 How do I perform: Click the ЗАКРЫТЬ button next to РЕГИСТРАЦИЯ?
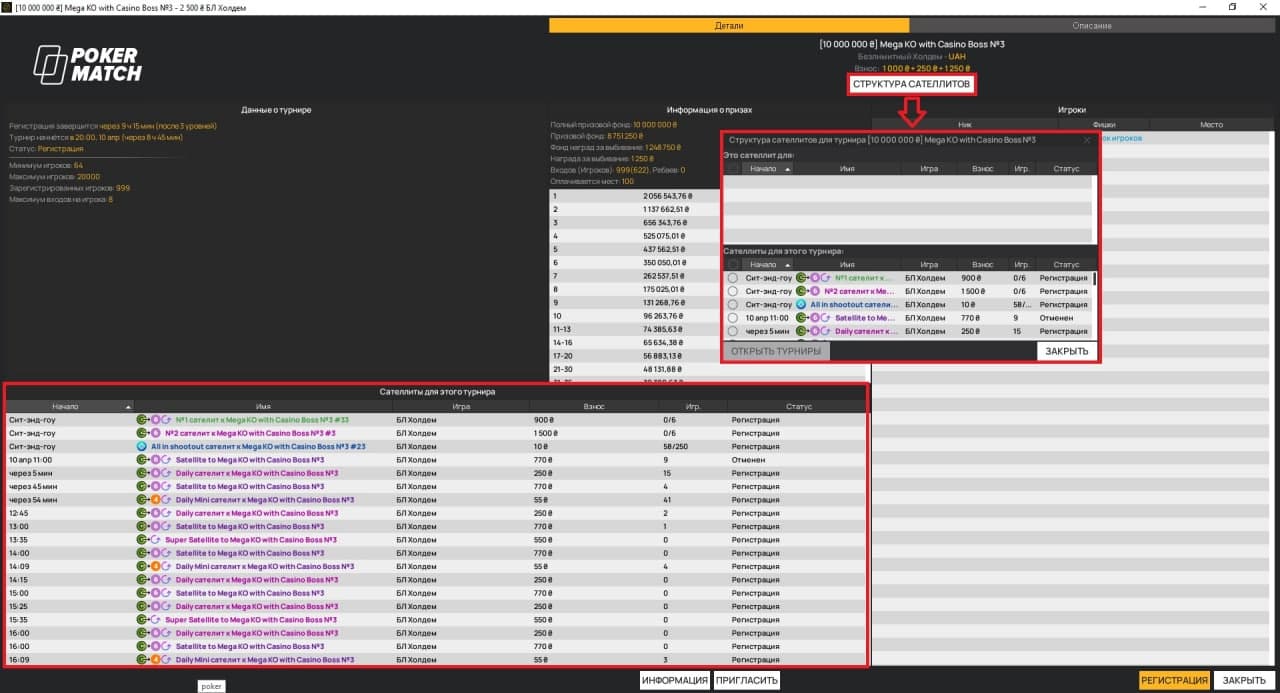(x=1245, y=681)
